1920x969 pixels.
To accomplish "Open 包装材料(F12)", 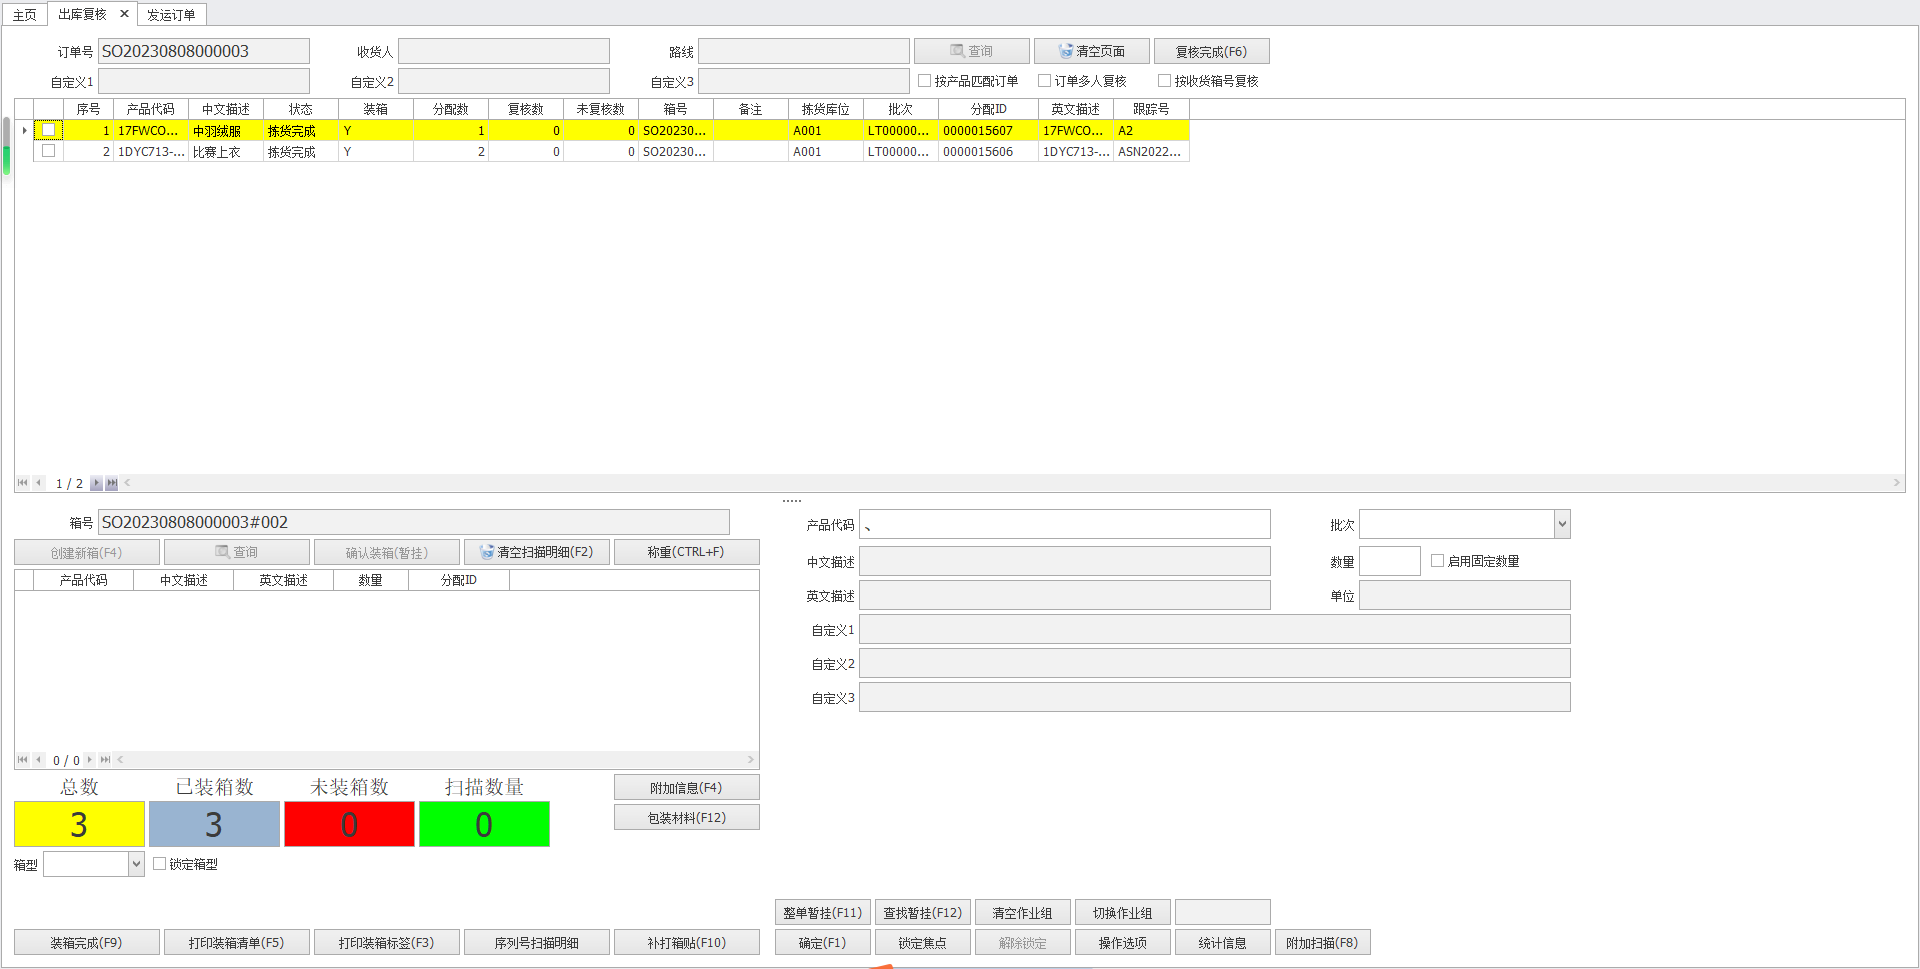I will point(687,818).
